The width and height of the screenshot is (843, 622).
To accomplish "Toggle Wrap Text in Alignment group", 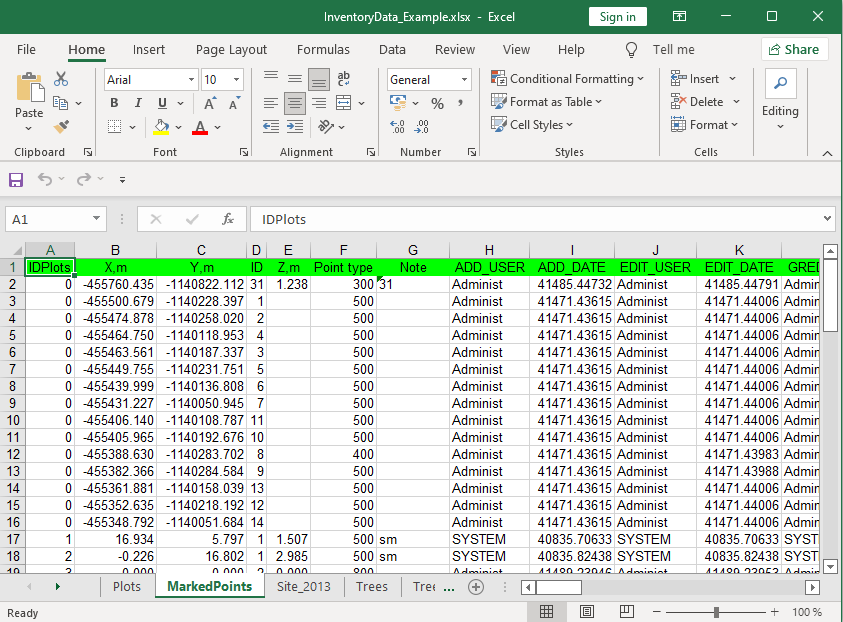I will 344,80.
